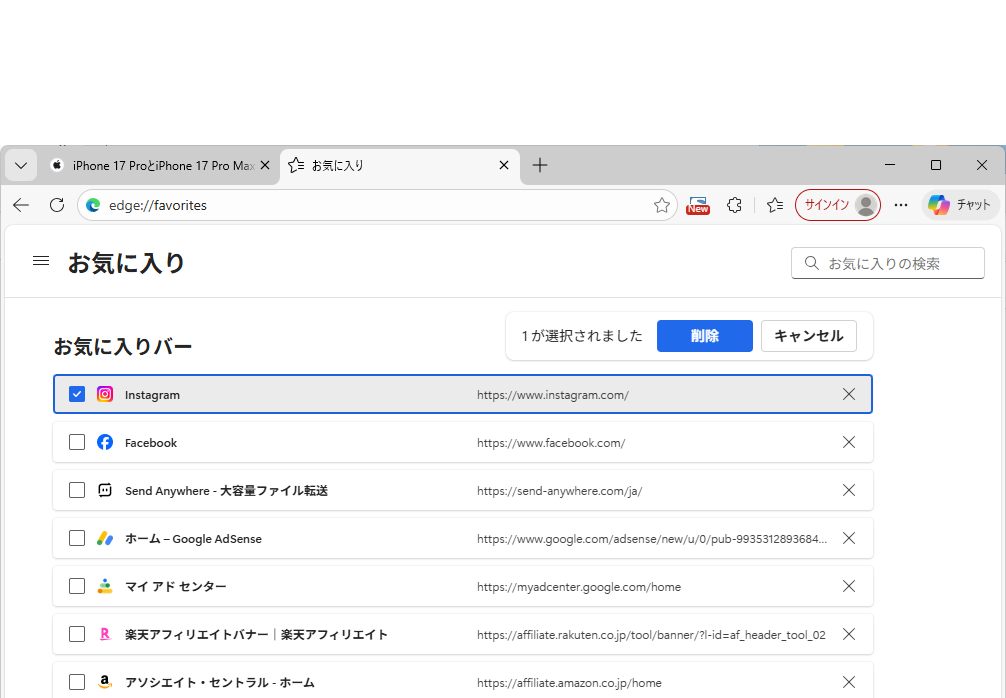This screenshot has height=698, width=1006.
Task: Remove Facebook favorite with X icon
Action: click(849, 442)
